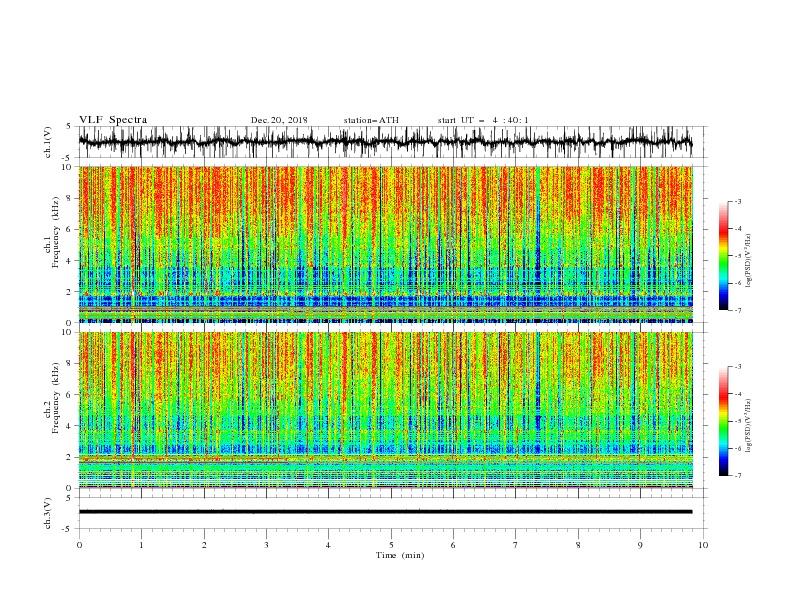Click the "ch.3(V)" axis label
The height and width of the screenshot is (612, 792).
[x=48, y=513]
